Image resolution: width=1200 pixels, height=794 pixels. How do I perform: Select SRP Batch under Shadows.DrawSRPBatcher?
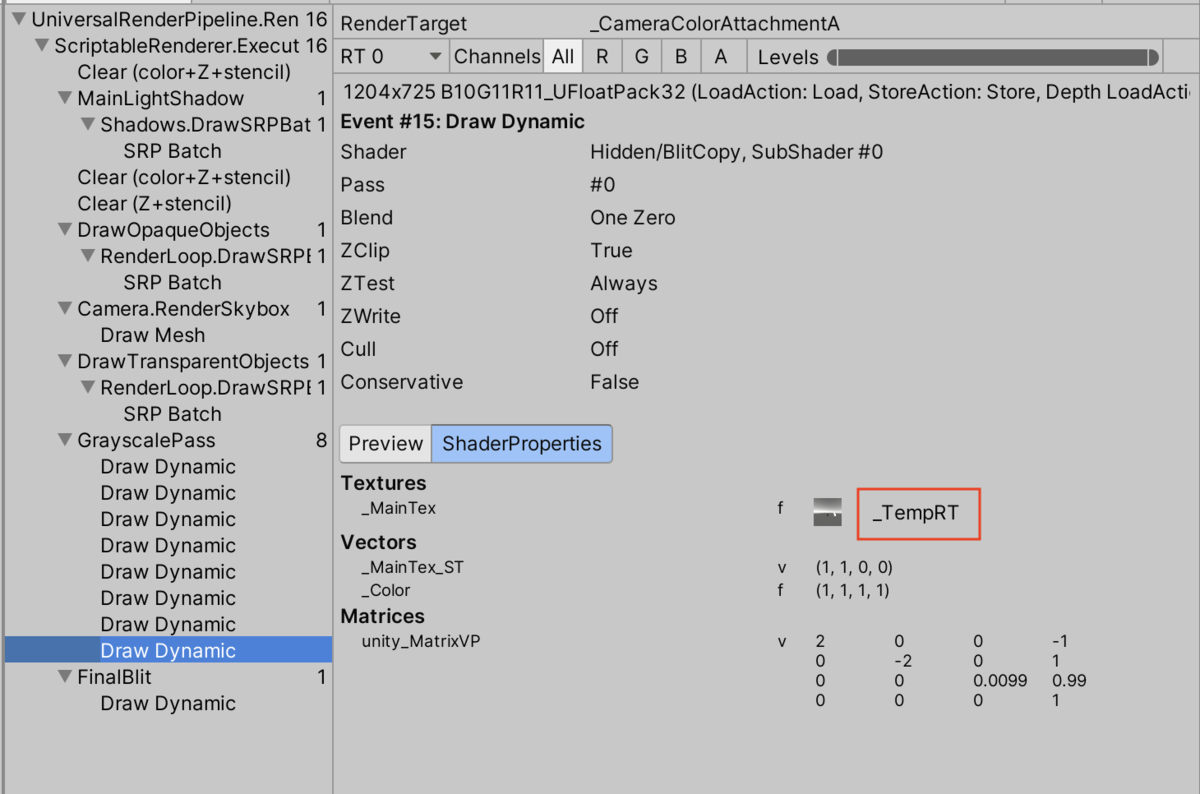click(173, 151)
